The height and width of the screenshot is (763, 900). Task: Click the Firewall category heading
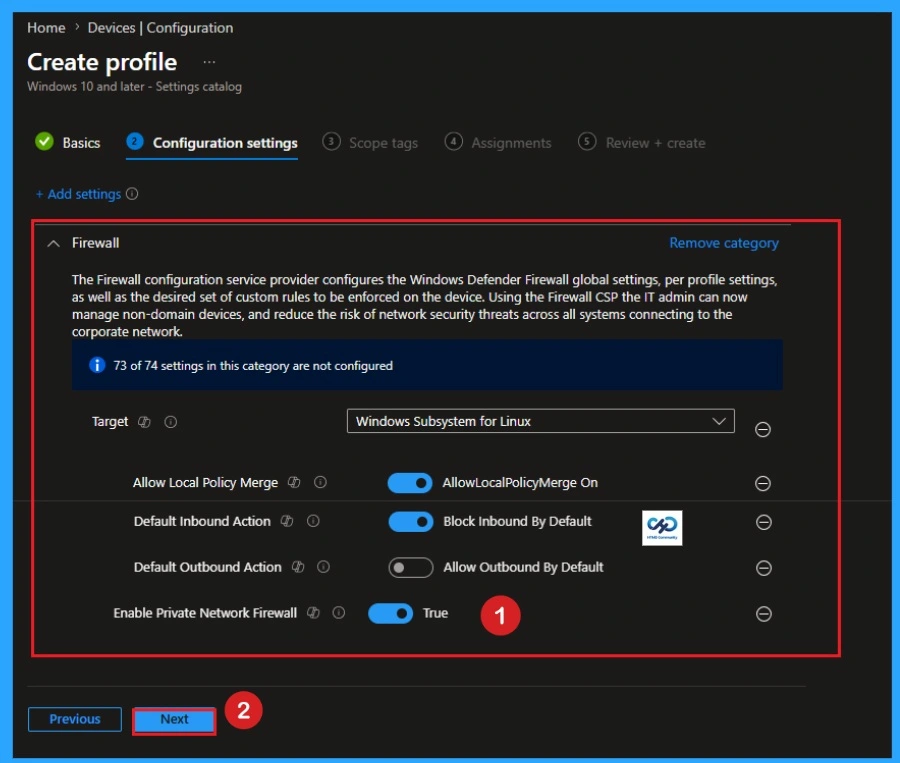pos(95,243)
